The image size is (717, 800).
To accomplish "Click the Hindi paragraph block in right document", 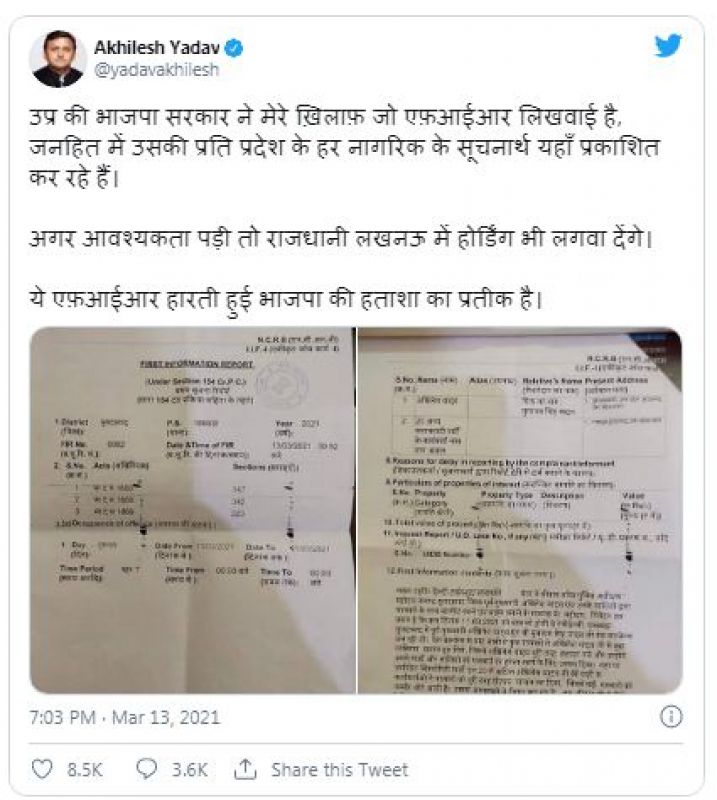I will (x=514, y=641).
